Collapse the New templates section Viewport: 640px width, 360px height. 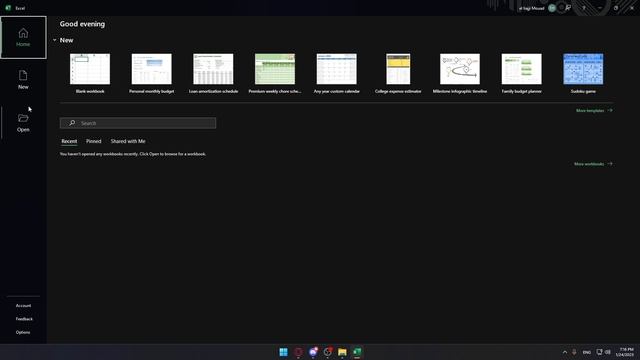54,40
